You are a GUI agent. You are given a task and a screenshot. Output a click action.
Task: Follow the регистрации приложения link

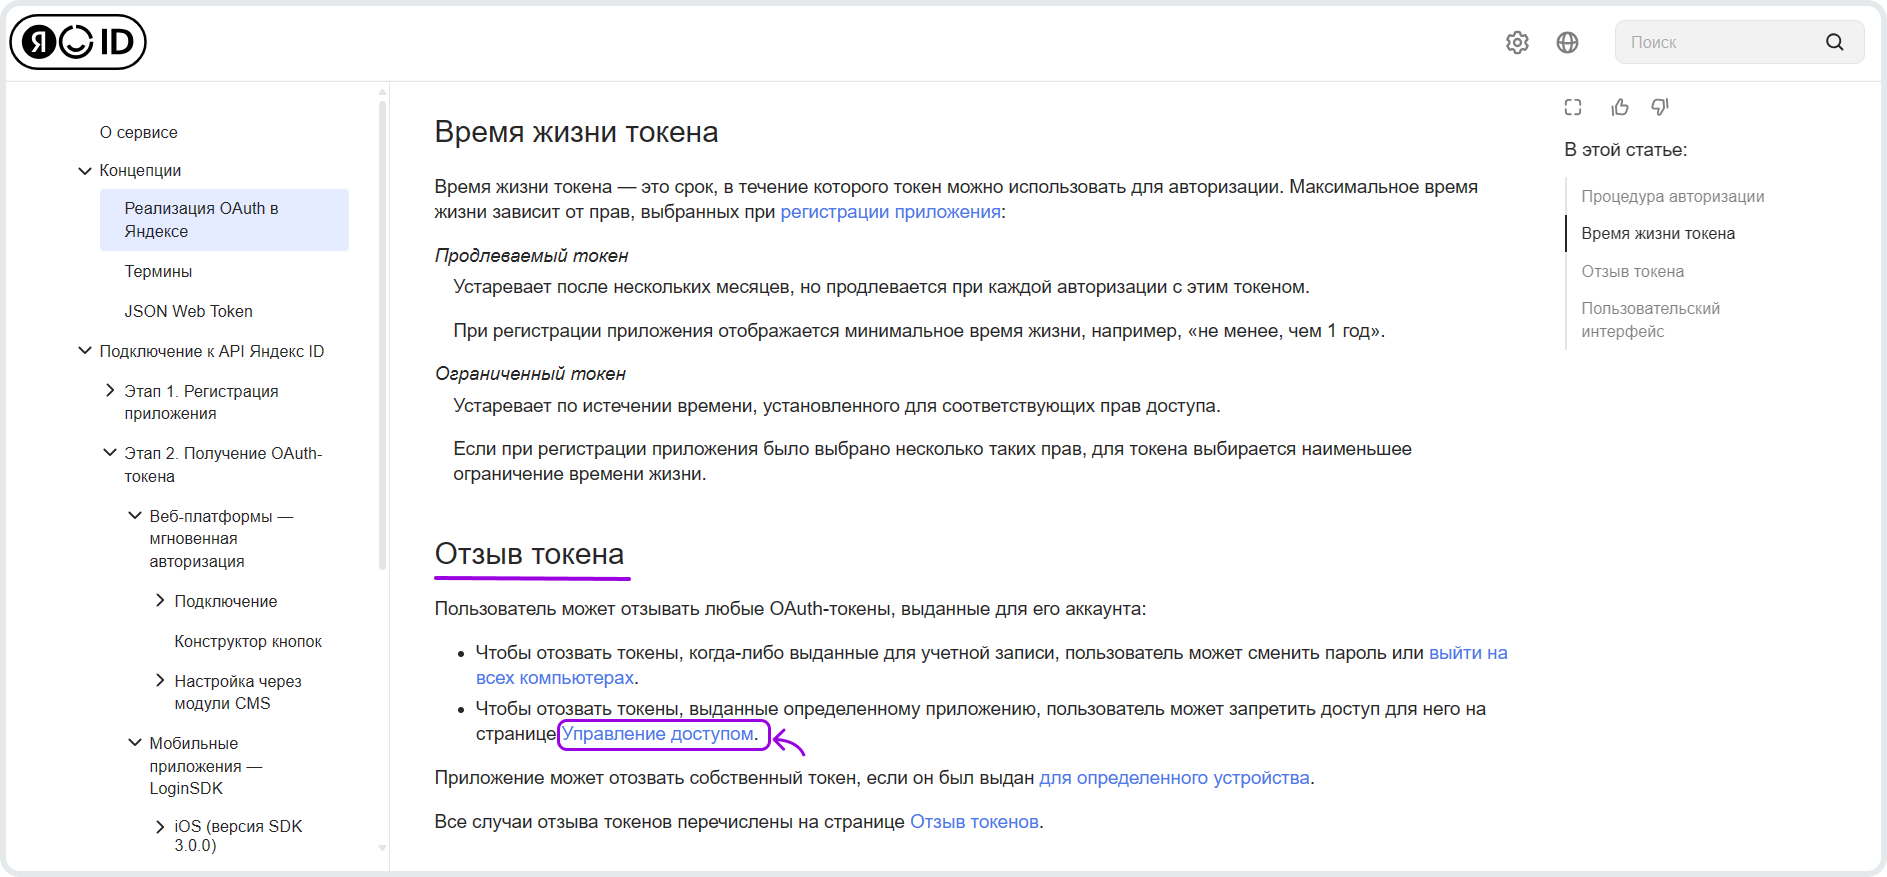890,212
